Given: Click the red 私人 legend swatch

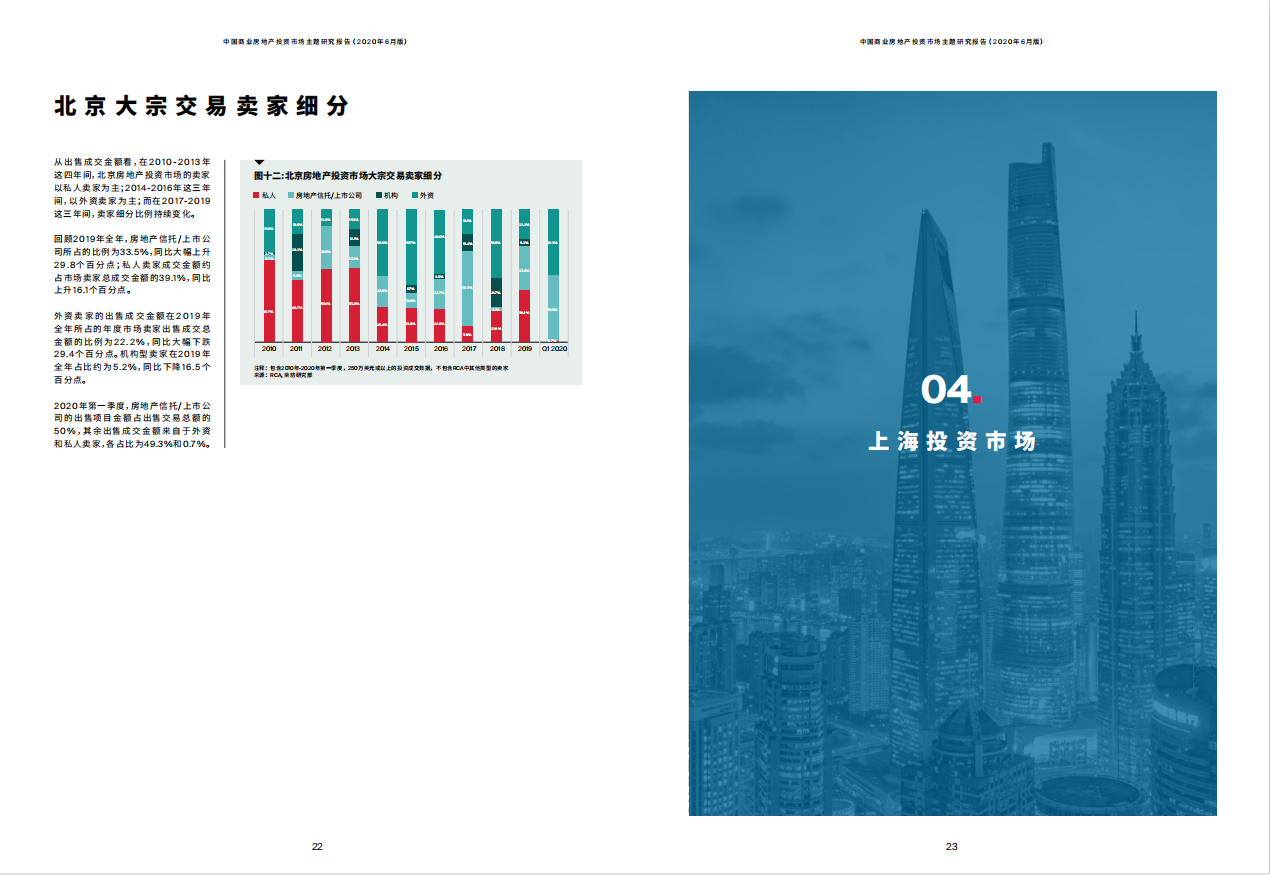Looking at the screenshot, I should coord(257,195).
